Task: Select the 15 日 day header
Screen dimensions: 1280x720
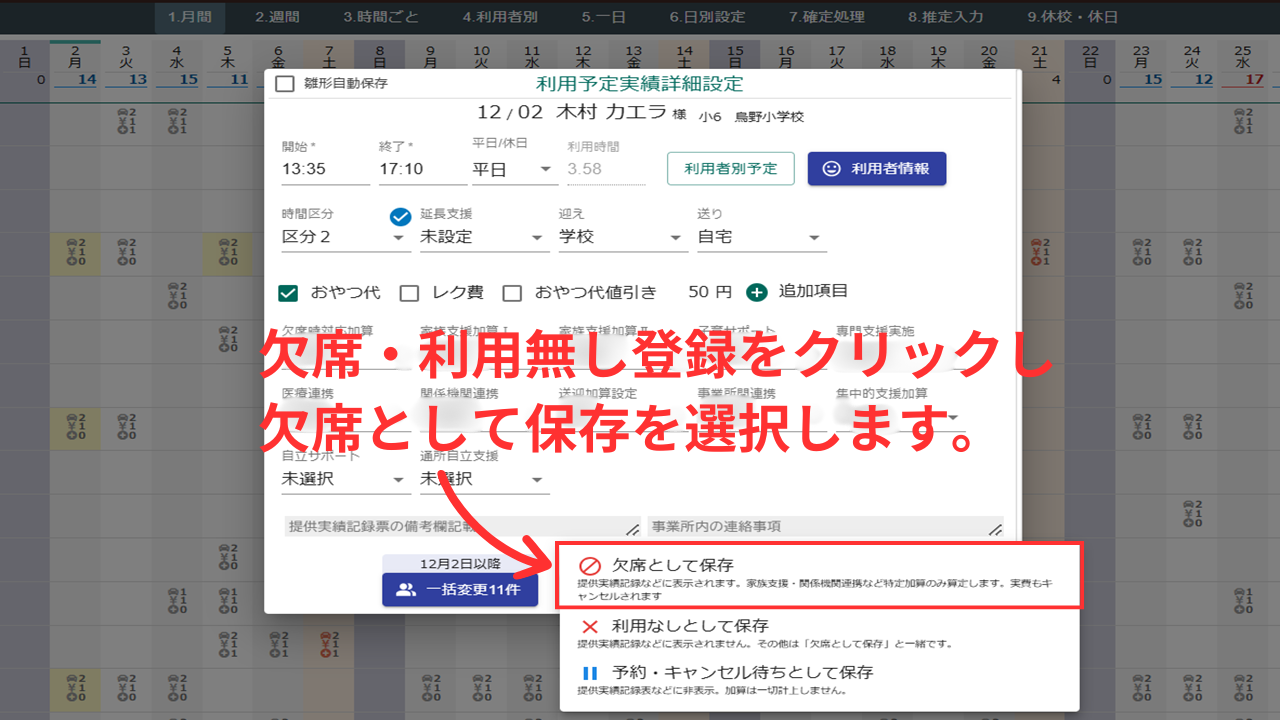Action: (x=735, y=56)
